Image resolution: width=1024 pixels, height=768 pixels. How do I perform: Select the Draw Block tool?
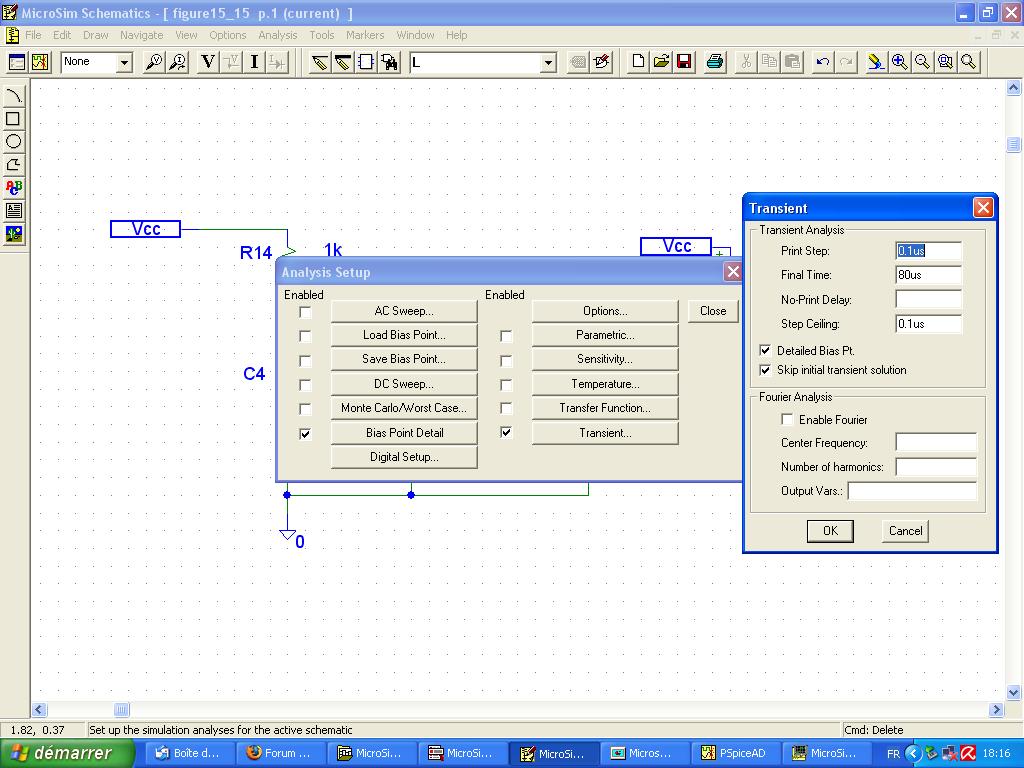click(x=366, y=62)
